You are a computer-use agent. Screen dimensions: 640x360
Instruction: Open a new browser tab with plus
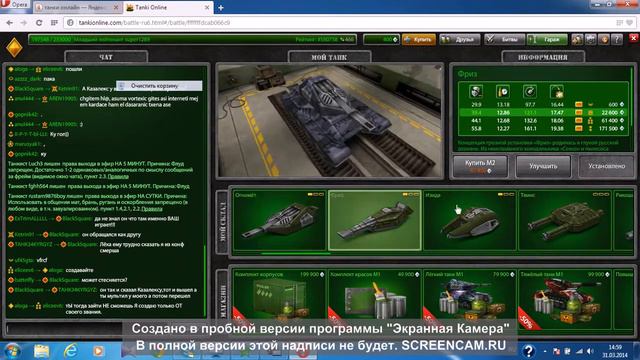(220, 7)
